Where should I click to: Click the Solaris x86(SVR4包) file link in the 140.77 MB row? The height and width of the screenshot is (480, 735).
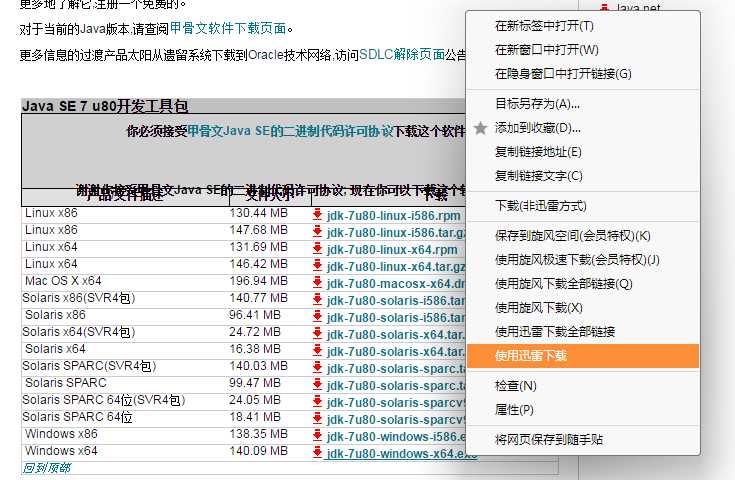point(396,300)
